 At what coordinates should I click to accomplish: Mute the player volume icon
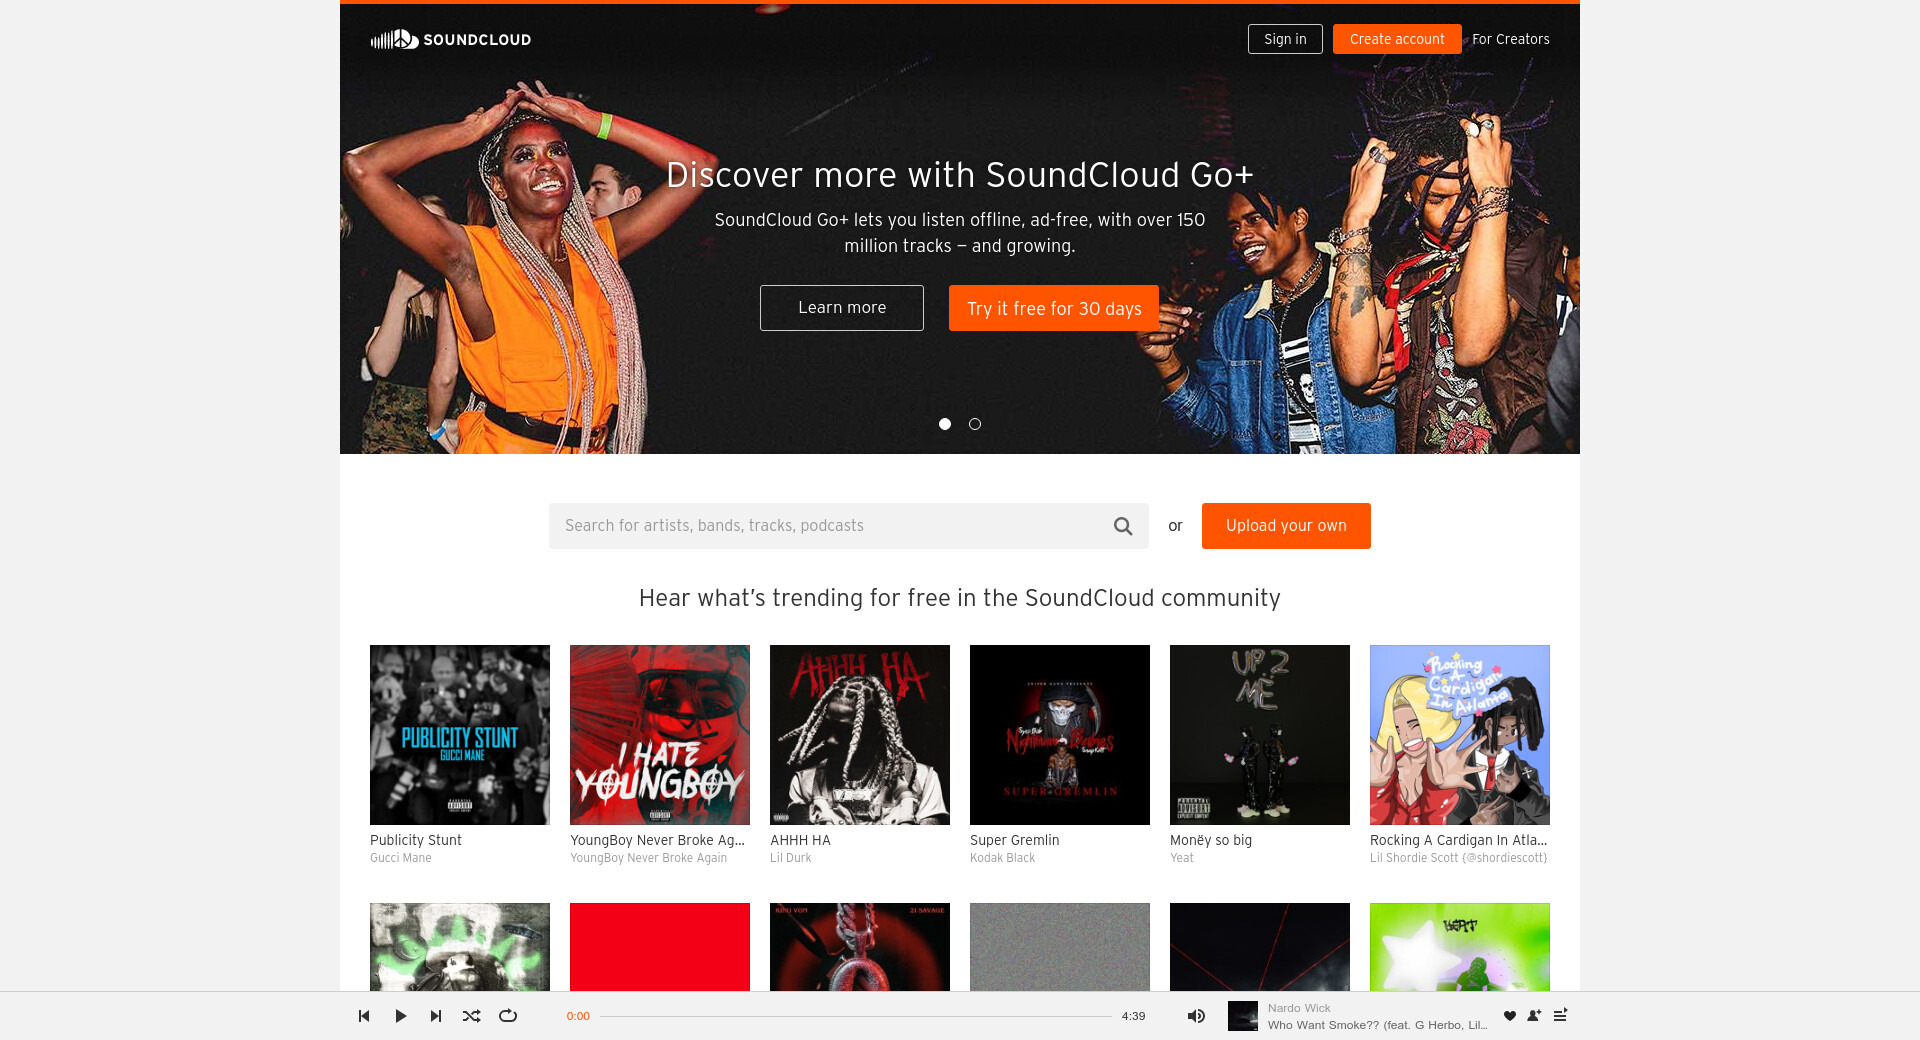[1196, 1016]
